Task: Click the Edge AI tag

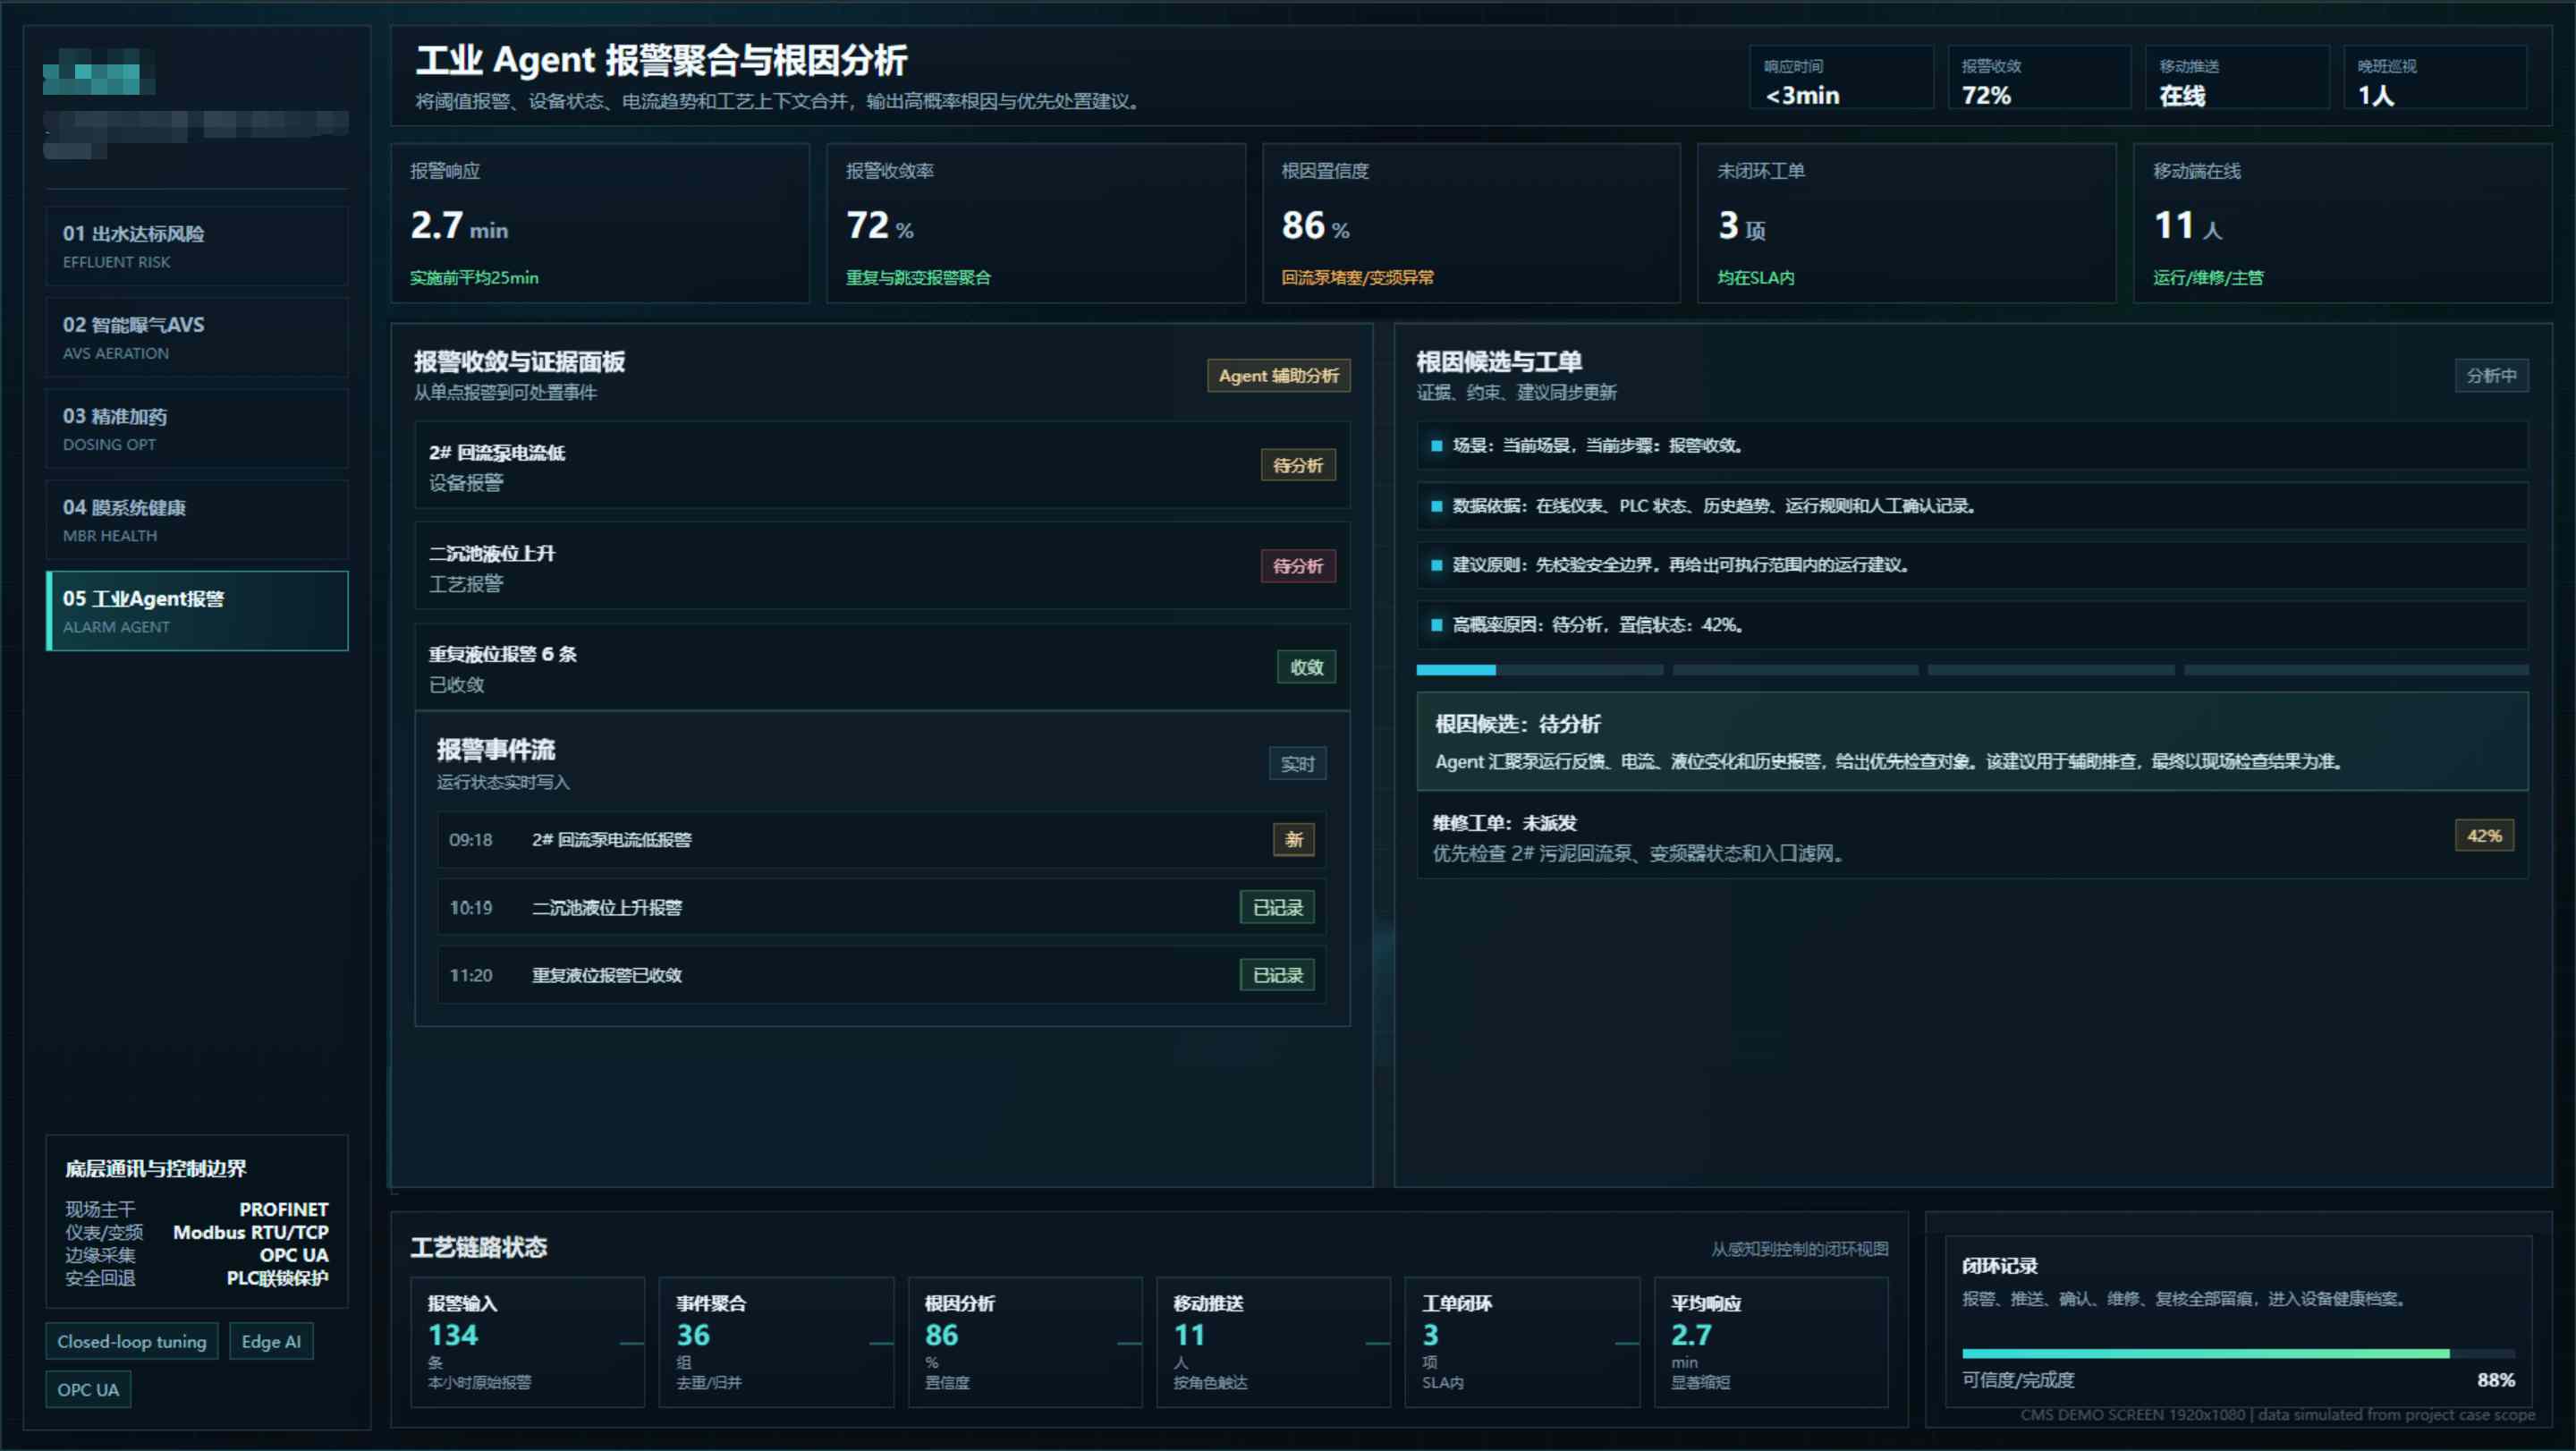Action: (x=271, y=1341)
